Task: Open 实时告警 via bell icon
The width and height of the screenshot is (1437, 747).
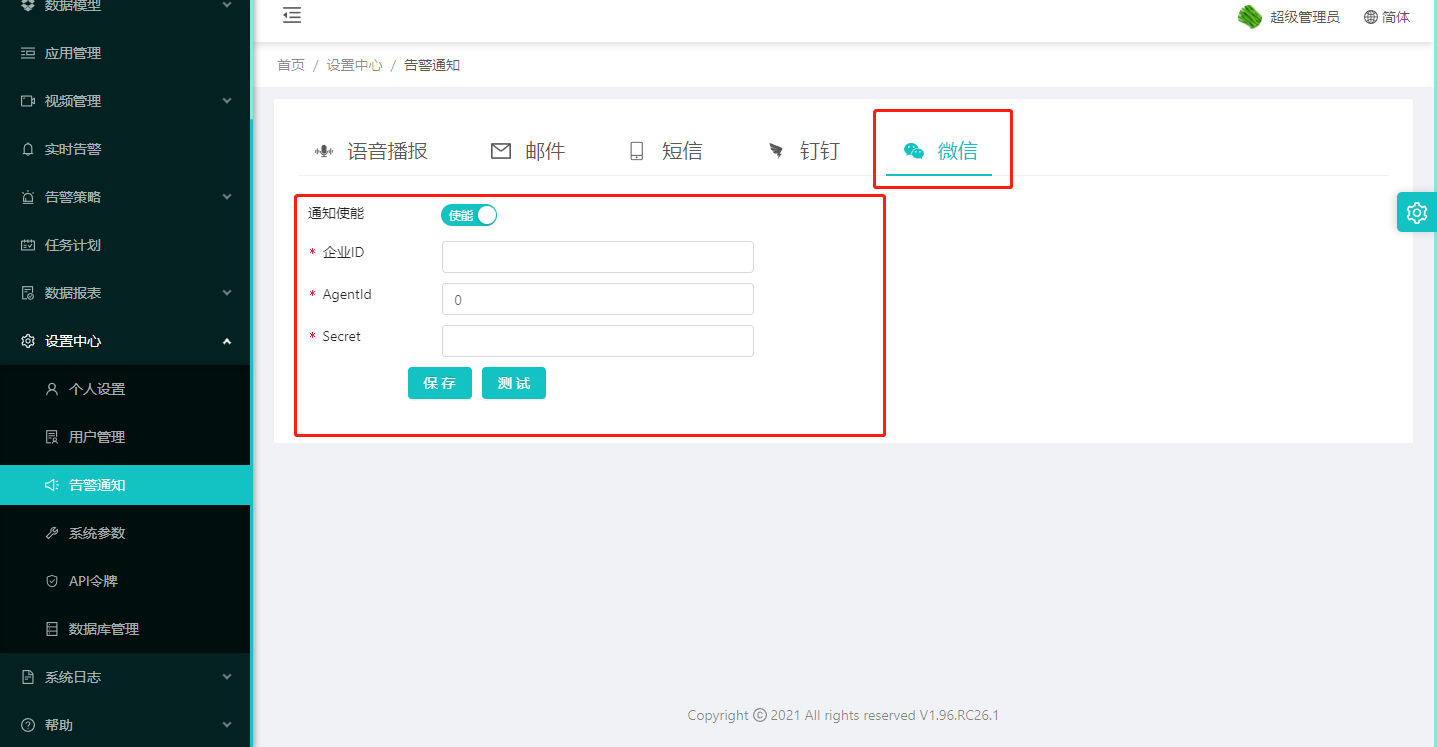Action: point(28,149)
